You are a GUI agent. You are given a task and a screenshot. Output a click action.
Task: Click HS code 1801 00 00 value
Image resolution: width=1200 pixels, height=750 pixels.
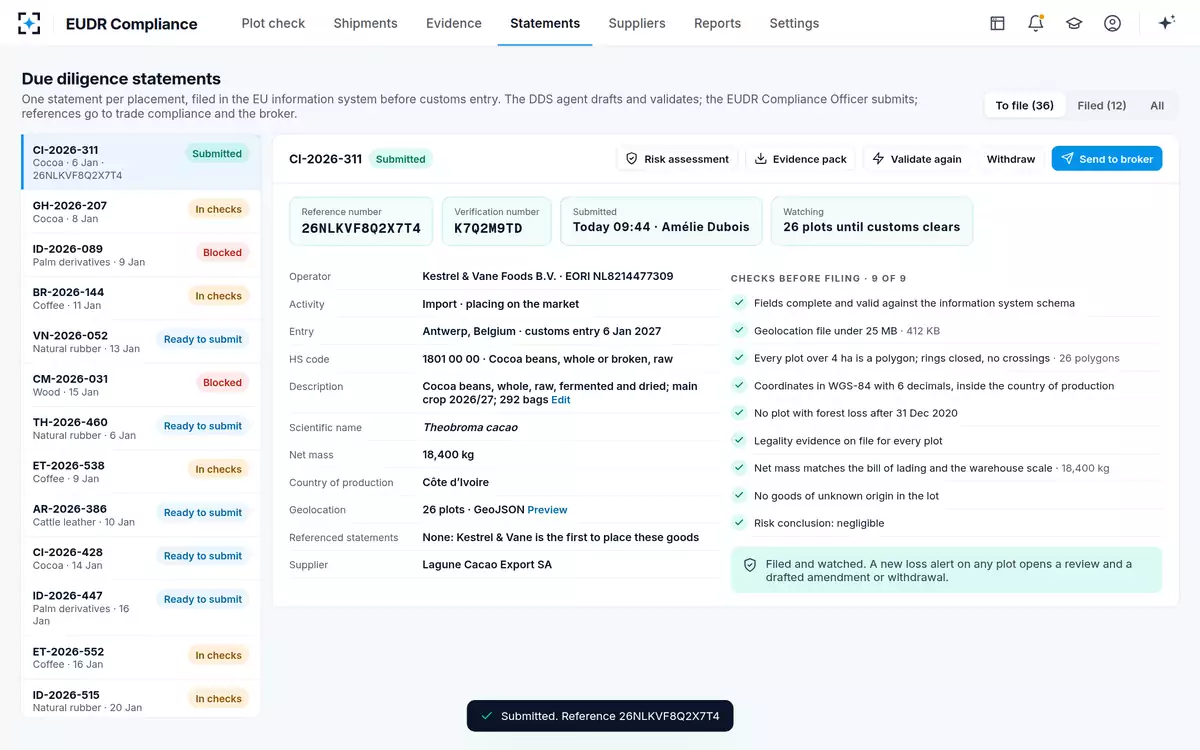tap(547, 359)
